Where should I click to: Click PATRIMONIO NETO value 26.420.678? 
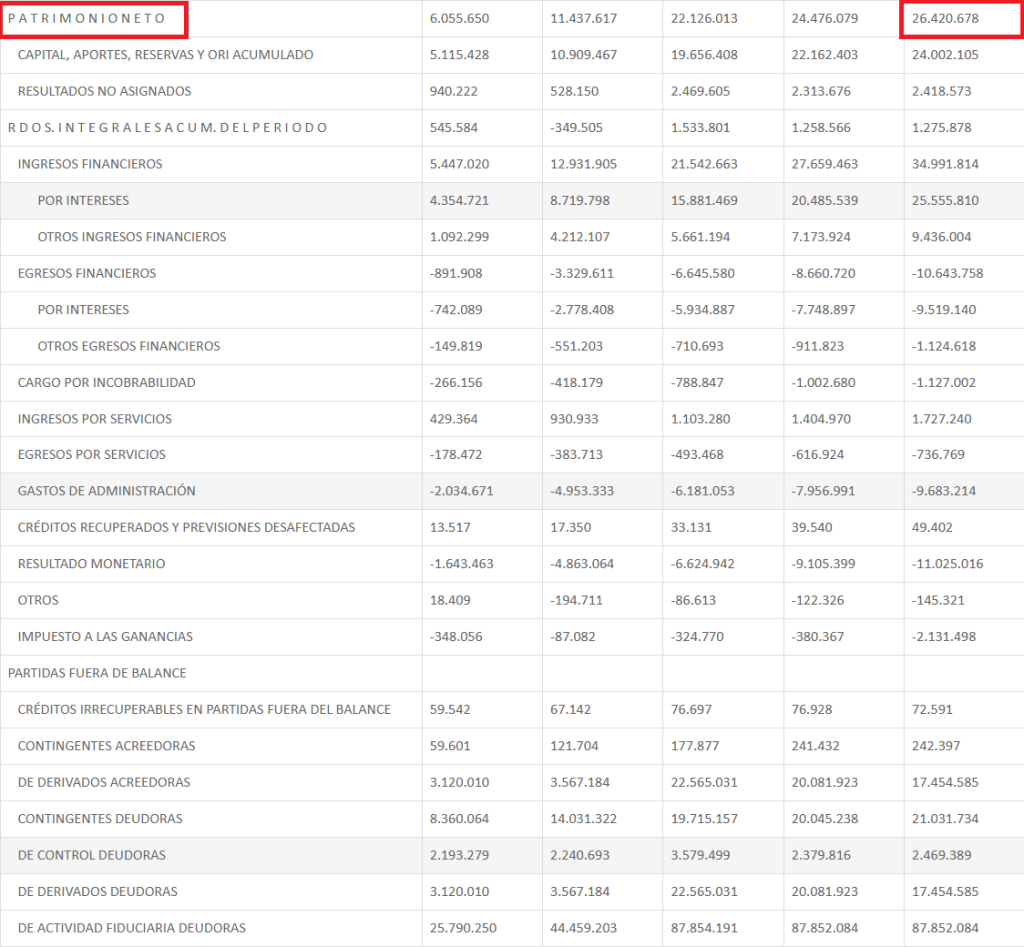click(945, 18)
